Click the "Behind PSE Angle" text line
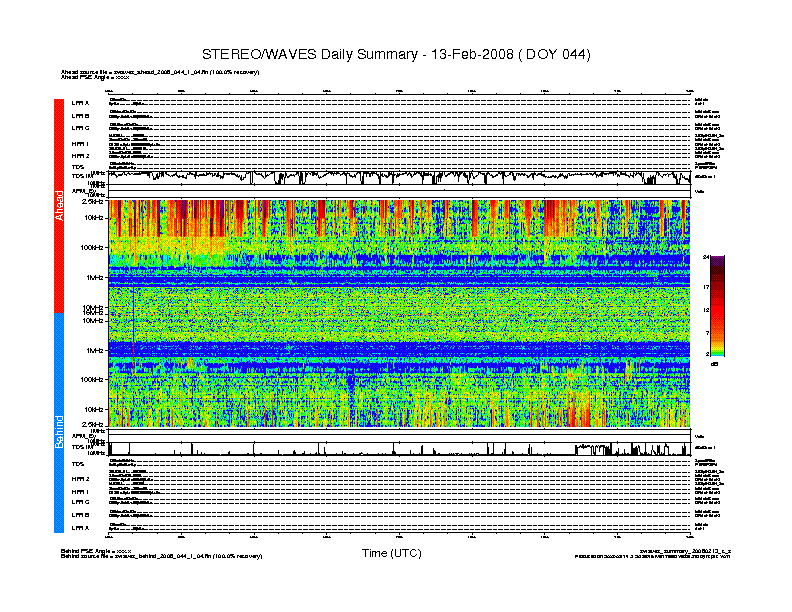This screenshot has width=792, height=612. point(96,551)
